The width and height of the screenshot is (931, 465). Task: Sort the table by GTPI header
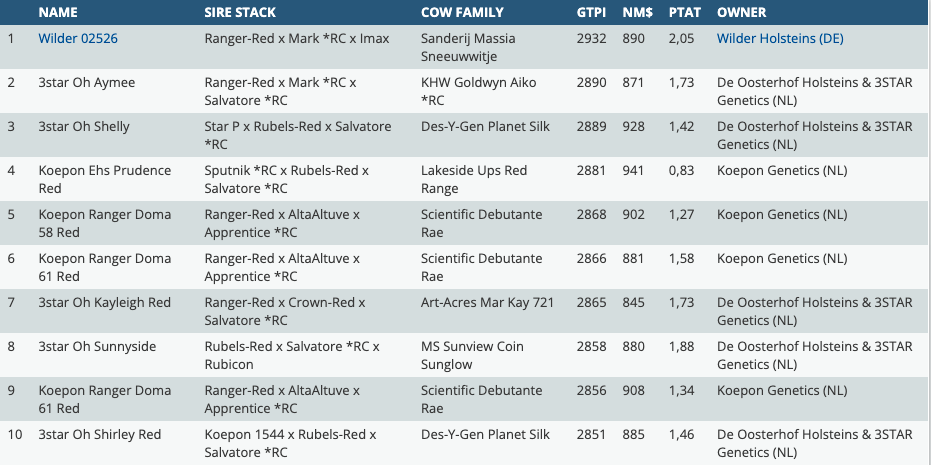591,13
